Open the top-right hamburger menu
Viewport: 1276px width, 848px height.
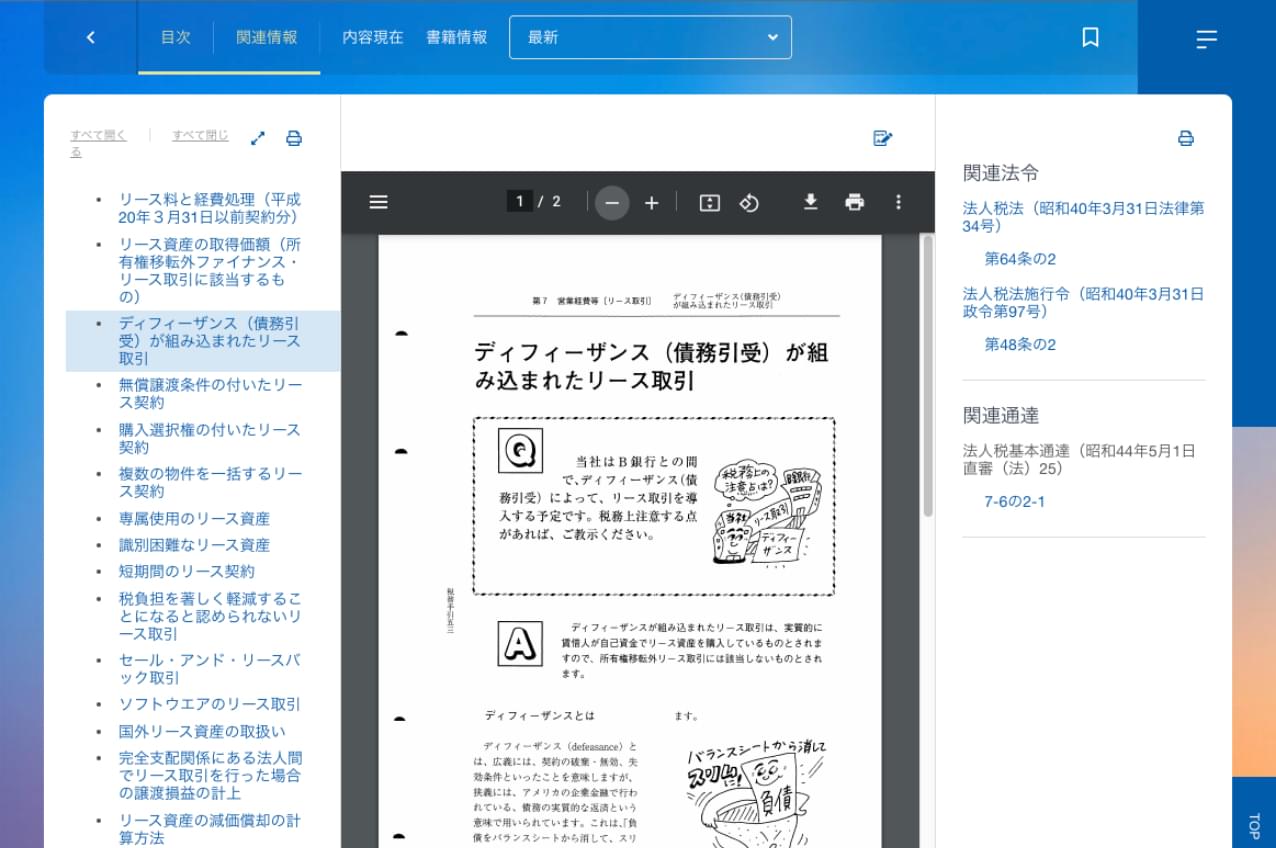1206,40
